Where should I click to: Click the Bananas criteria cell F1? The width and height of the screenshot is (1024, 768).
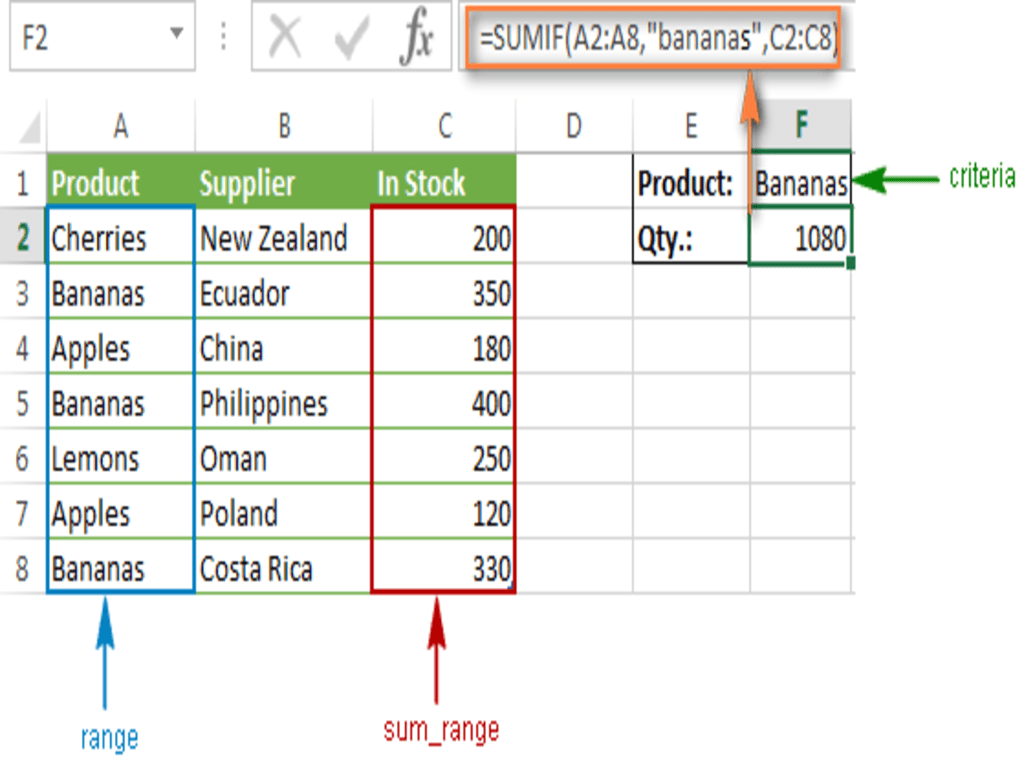pos(801,183)
